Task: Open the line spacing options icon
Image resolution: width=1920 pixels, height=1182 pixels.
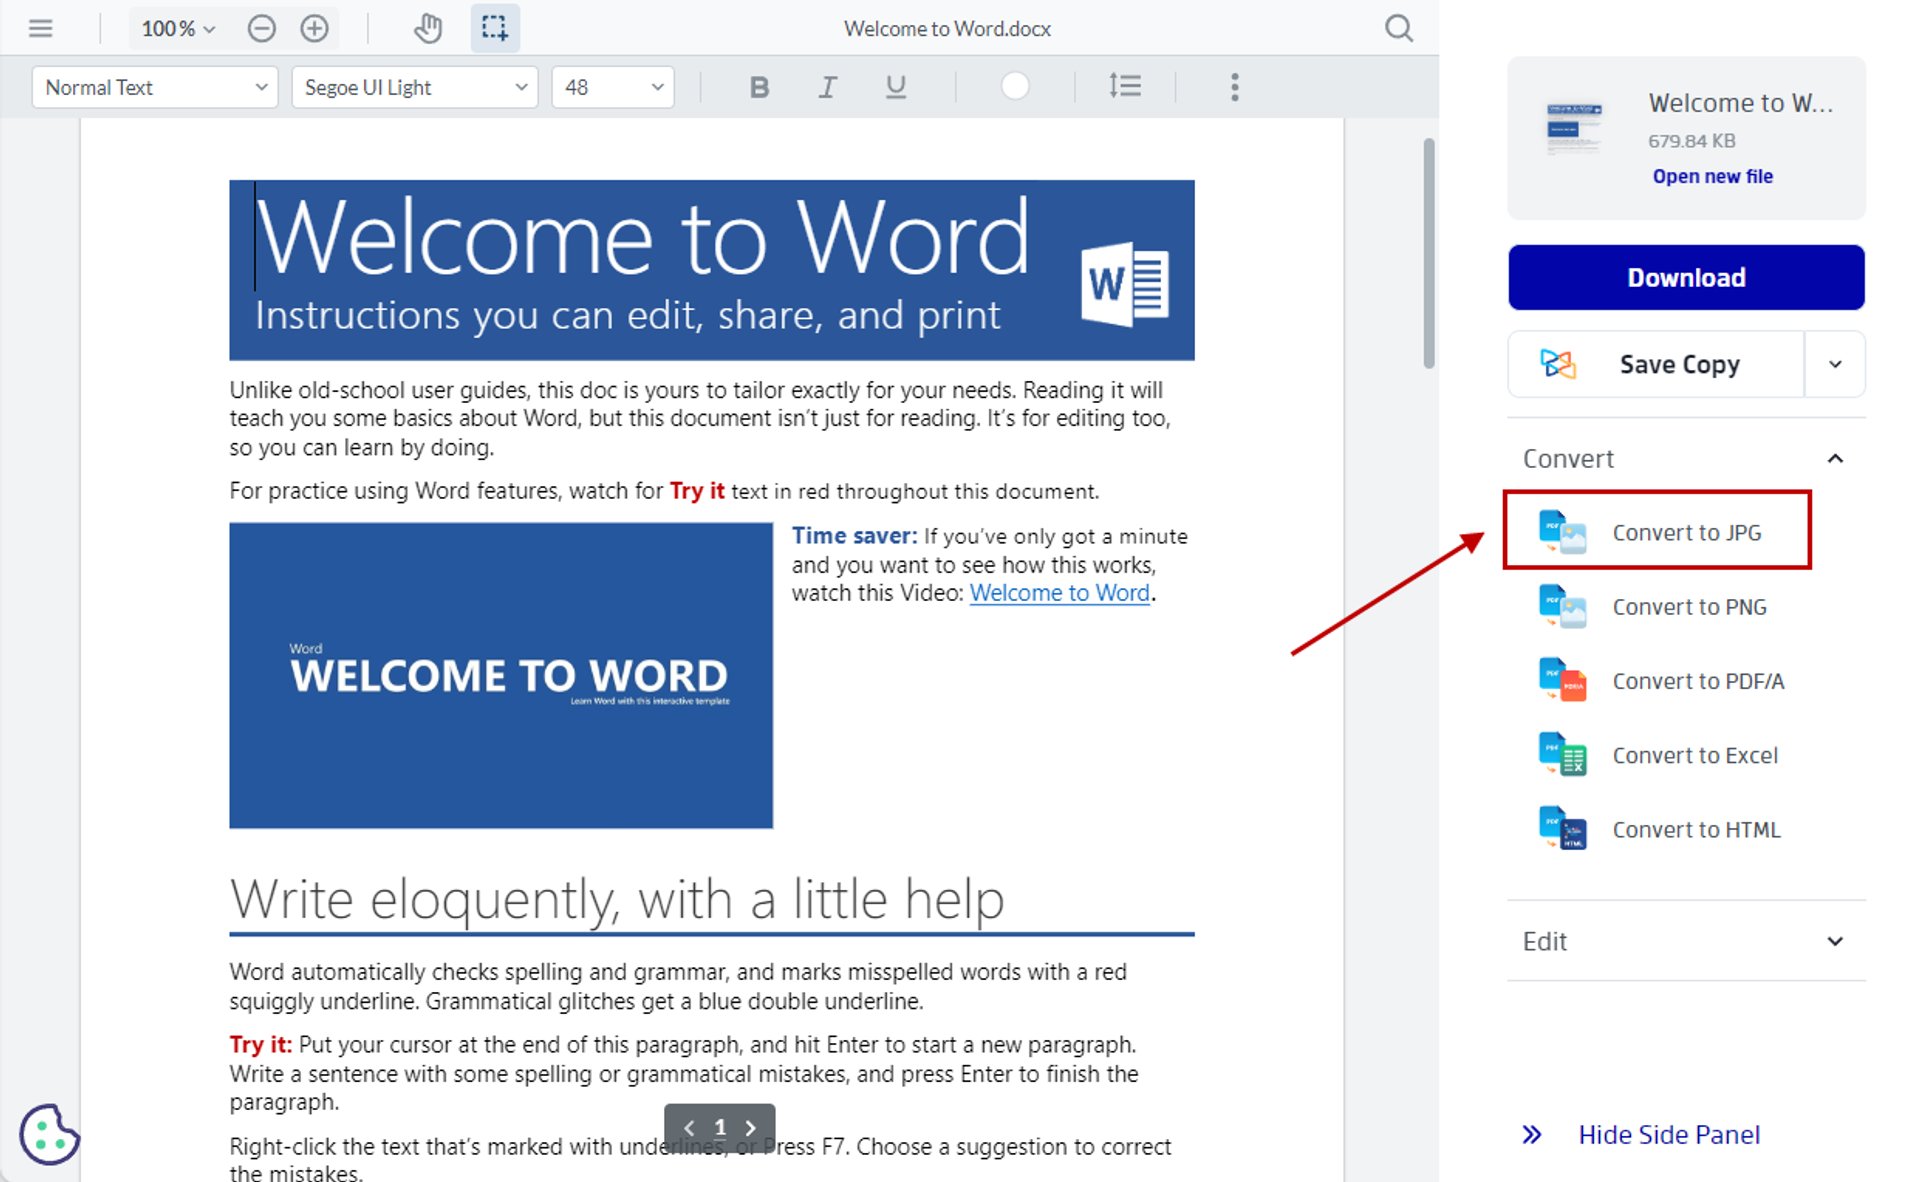Action: 1125,87
